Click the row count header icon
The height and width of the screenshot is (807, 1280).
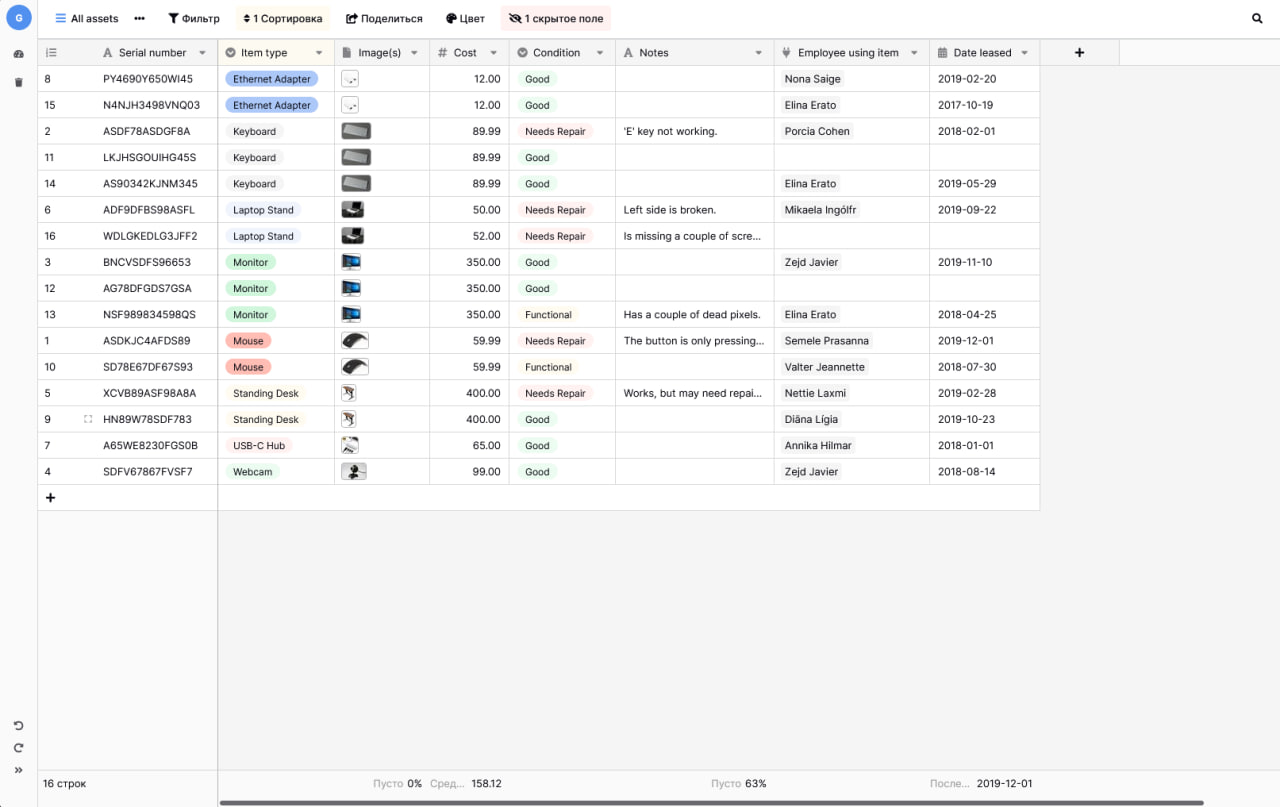51,53
